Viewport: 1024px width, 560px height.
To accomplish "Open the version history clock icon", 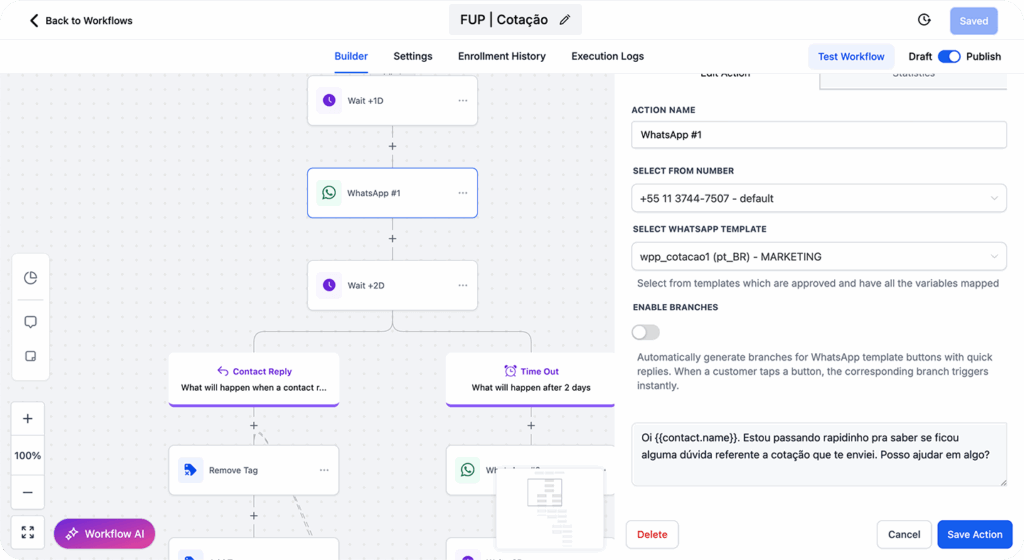I will coord(924,20).
